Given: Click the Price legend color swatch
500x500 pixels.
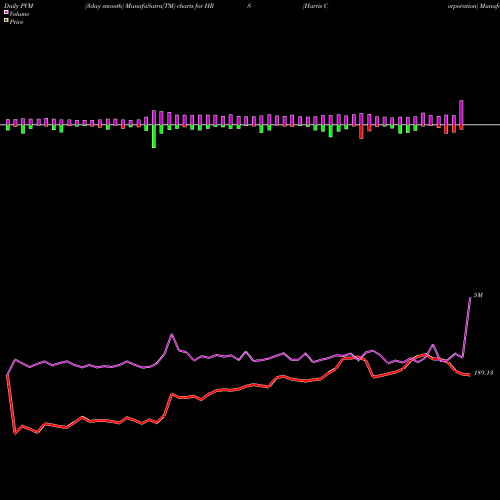Looking at the screenshot, I should 6,21.
